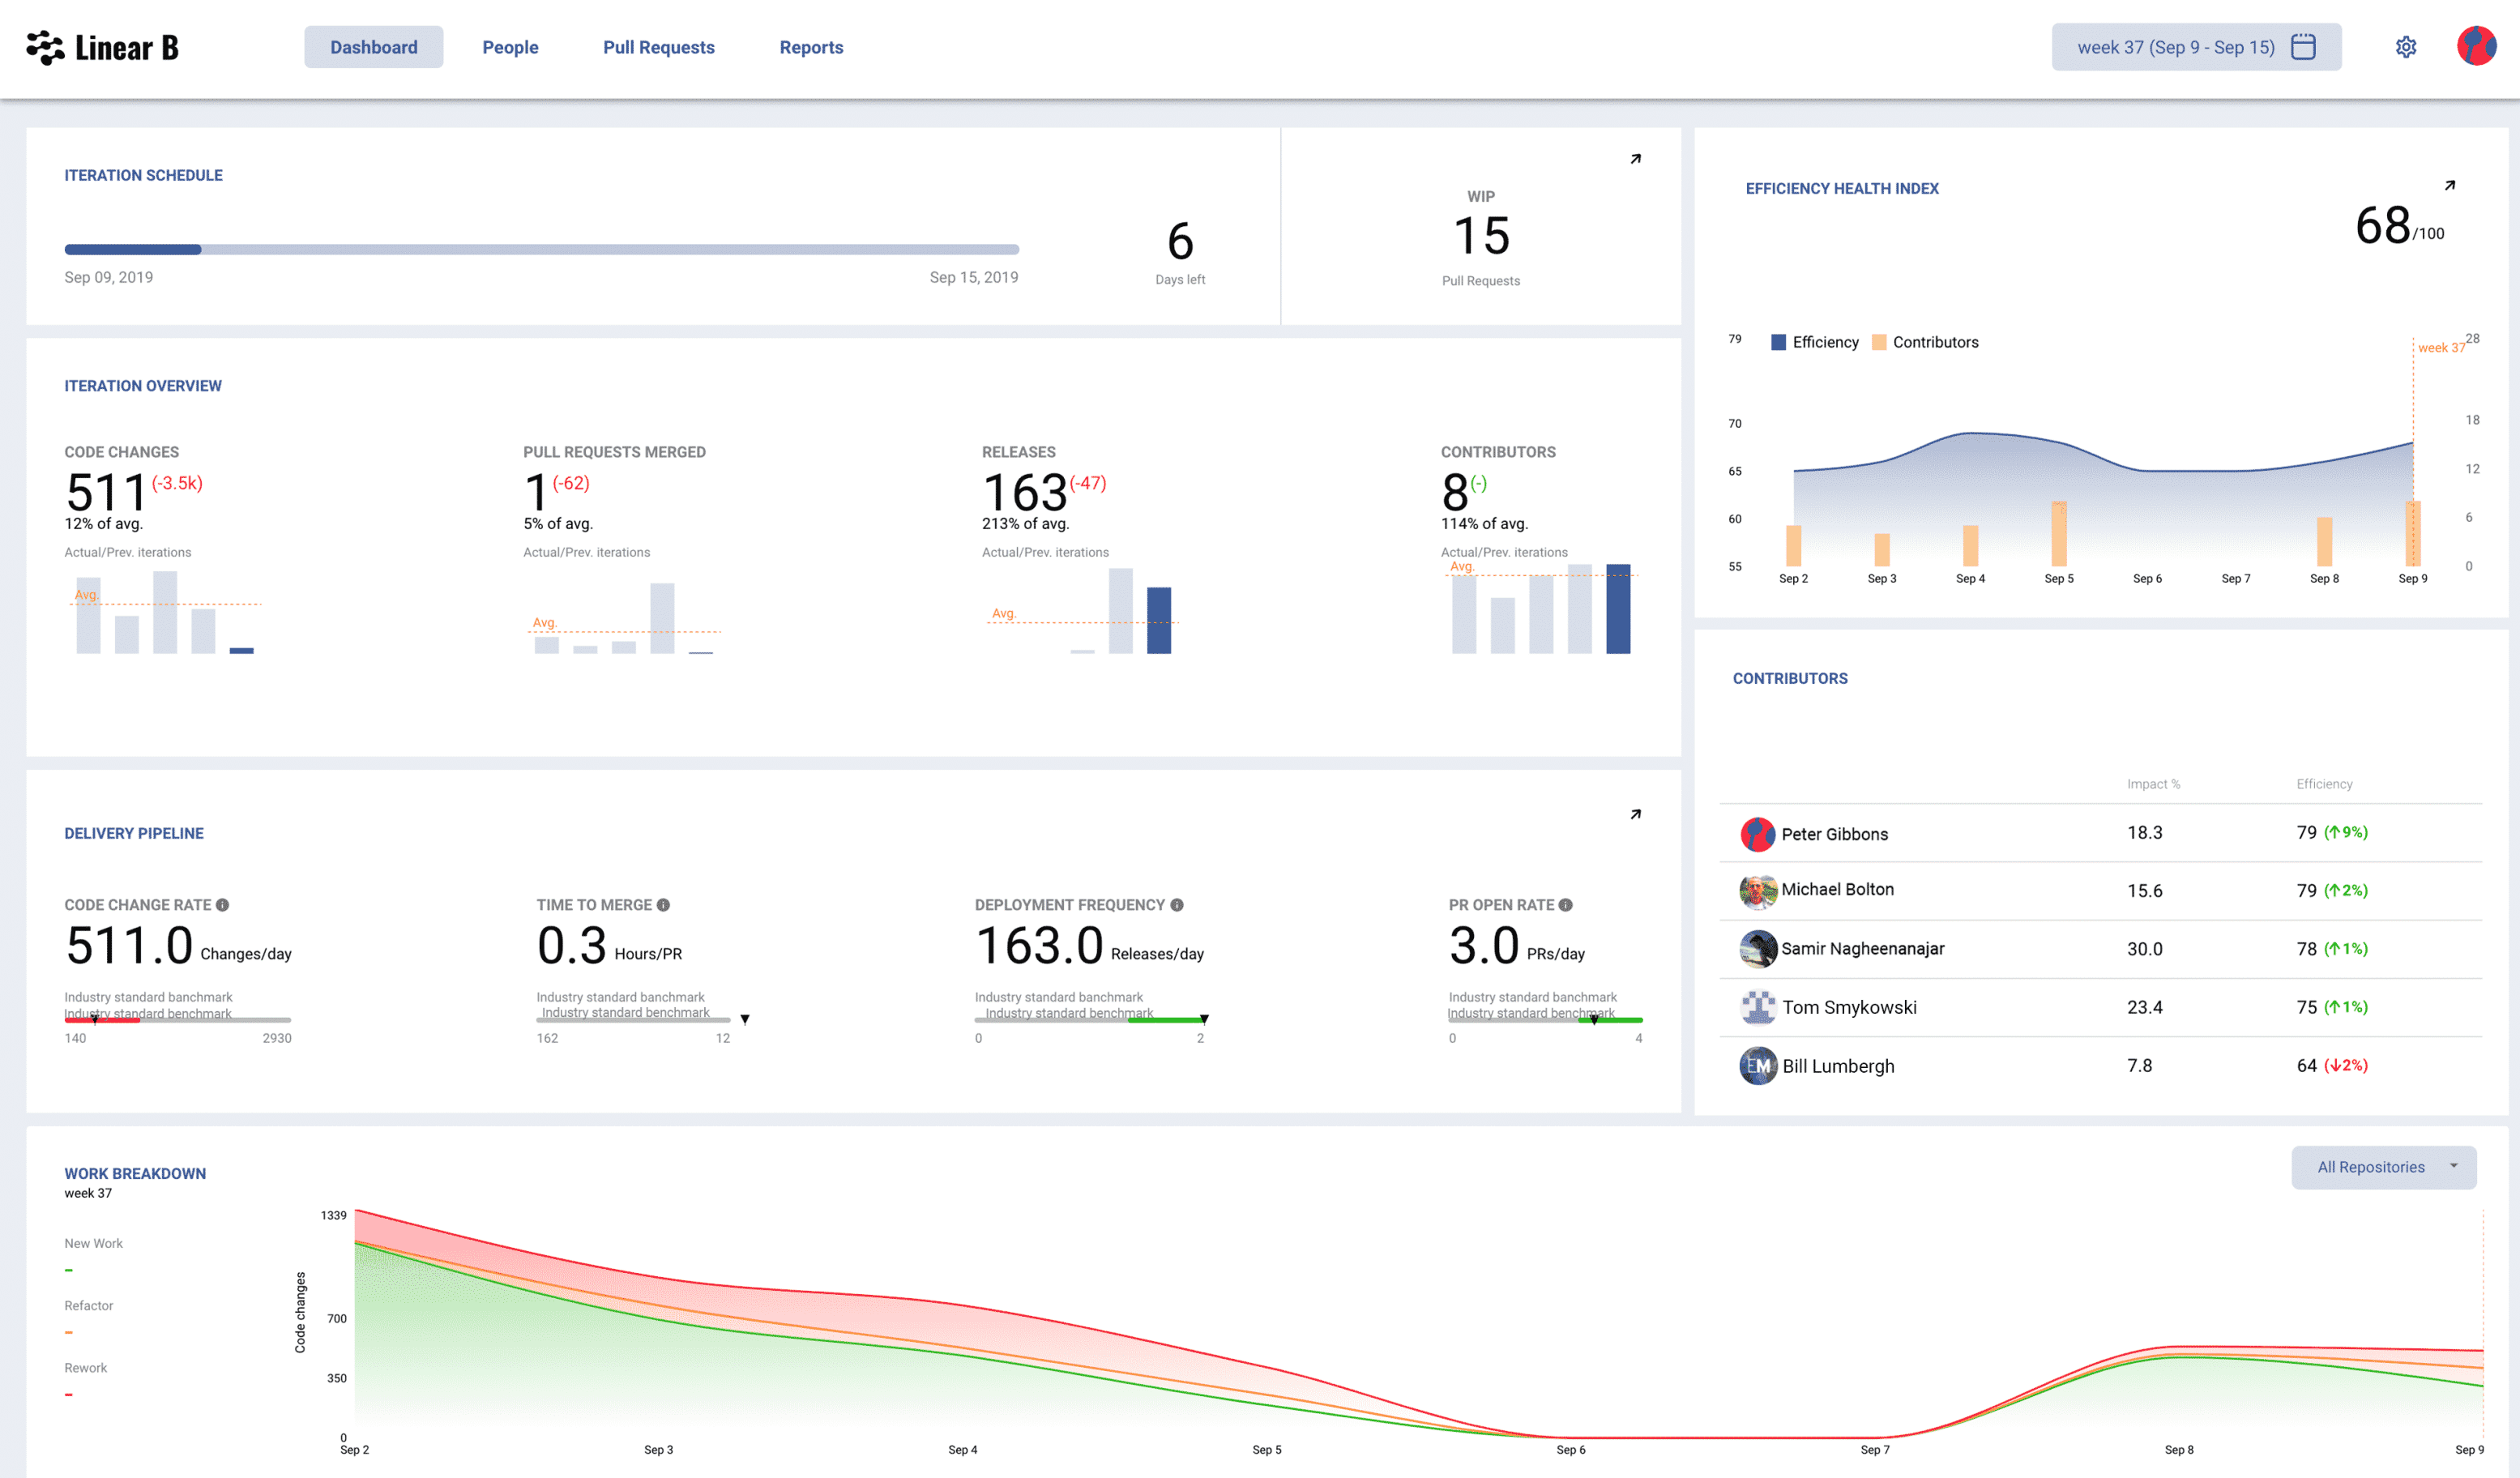Click info icon next to Code Change Rate
Viewport: 2520px width, 1478px height.
(223, 905)
